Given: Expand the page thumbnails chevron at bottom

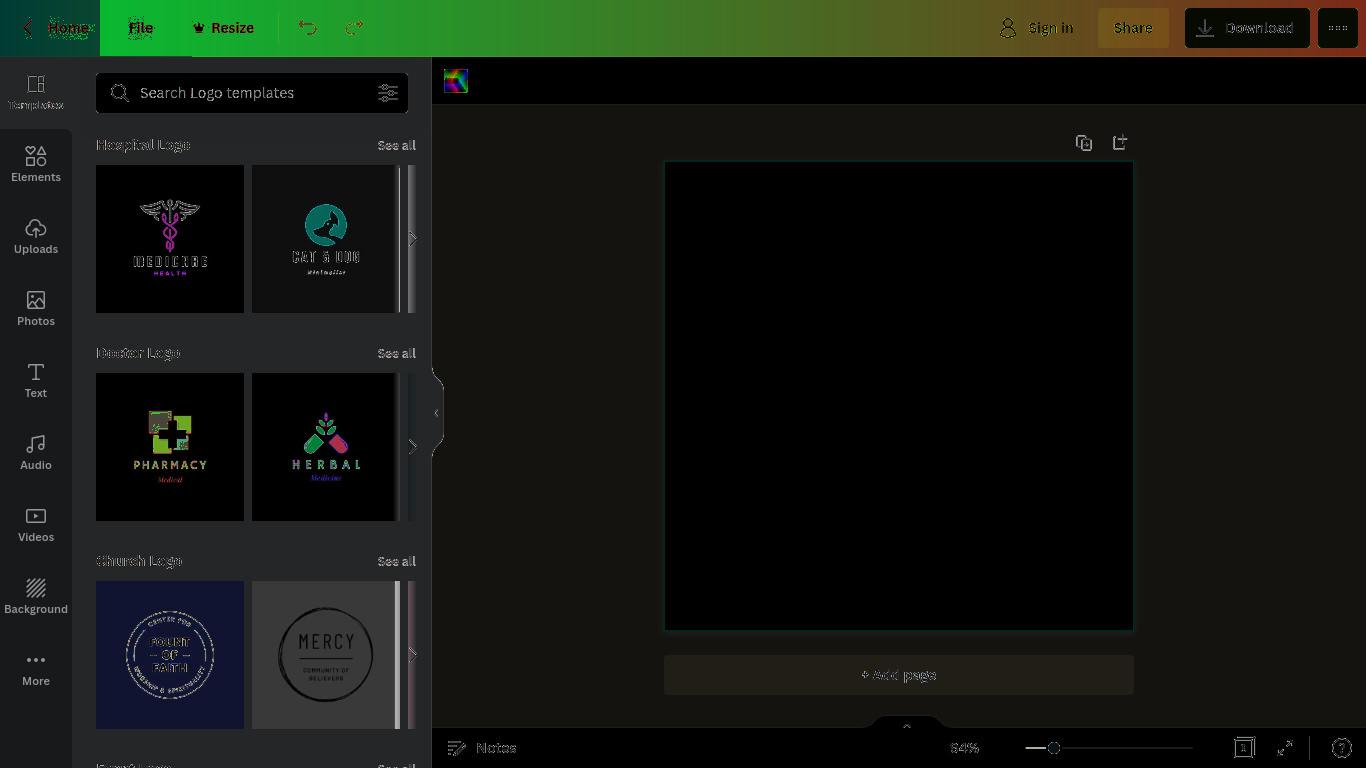Looking at the screenshot, I should 907,725.
